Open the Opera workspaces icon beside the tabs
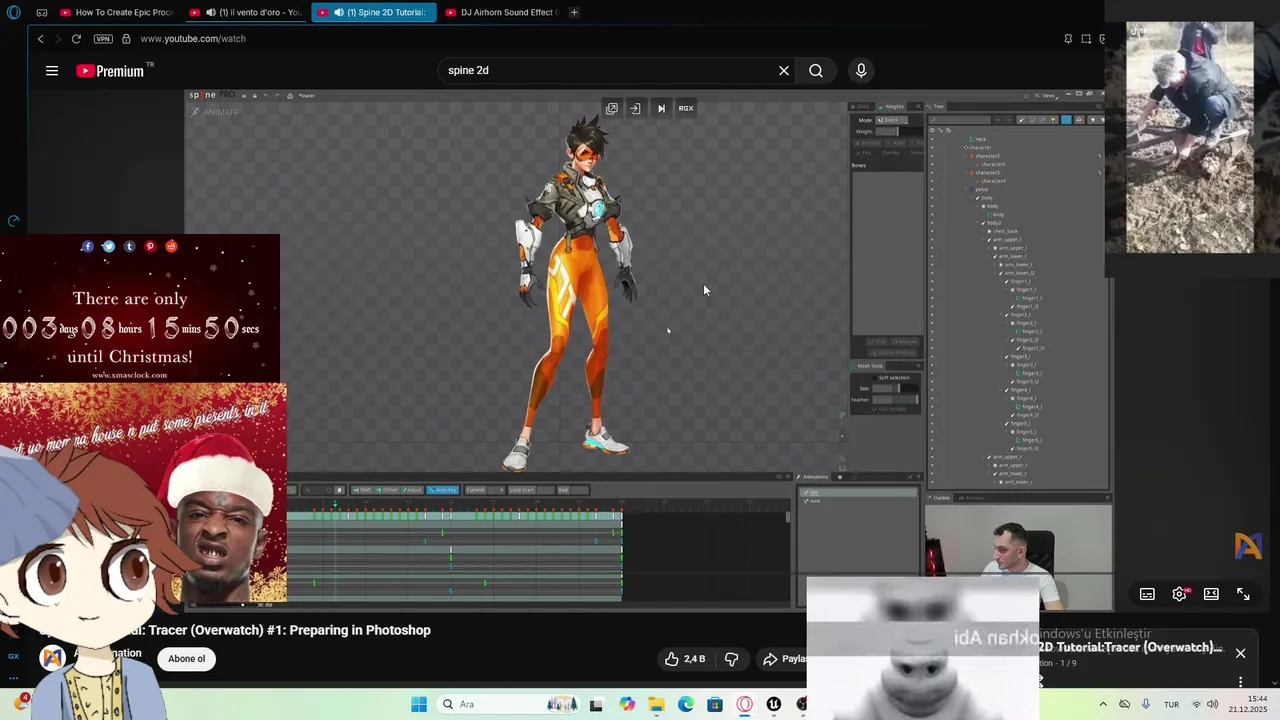The height and width of the screenshot is (720, 1280). pos(42,12)
